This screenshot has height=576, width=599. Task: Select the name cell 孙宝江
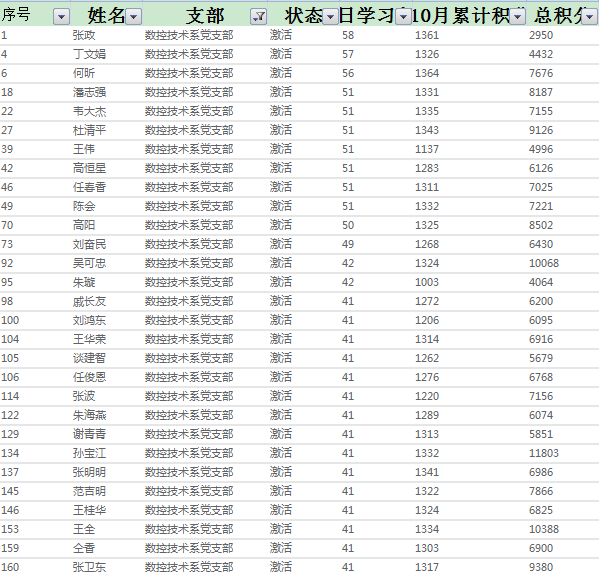(89, 453)
